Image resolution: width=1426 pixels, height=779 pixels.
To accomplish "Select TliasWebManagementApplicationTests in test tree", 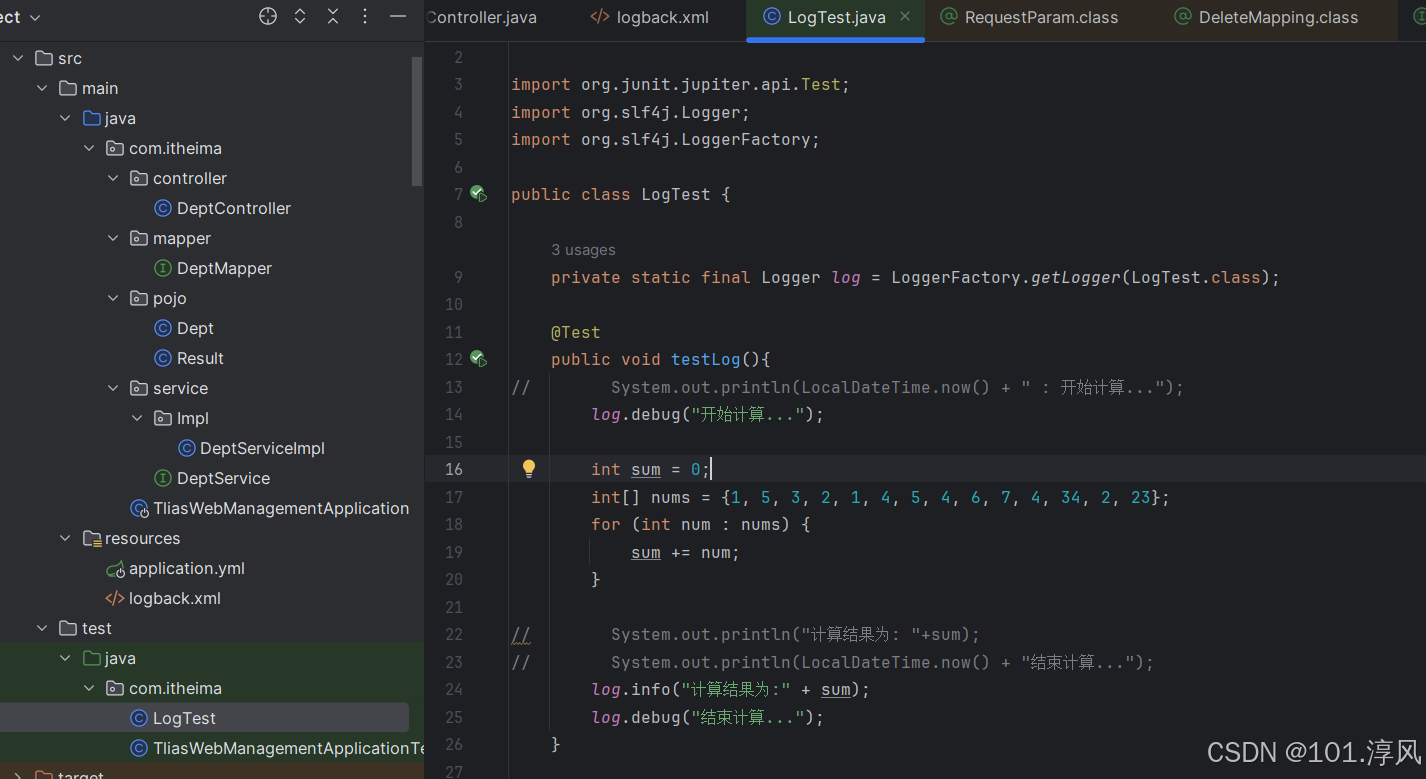I will (288, 748).
